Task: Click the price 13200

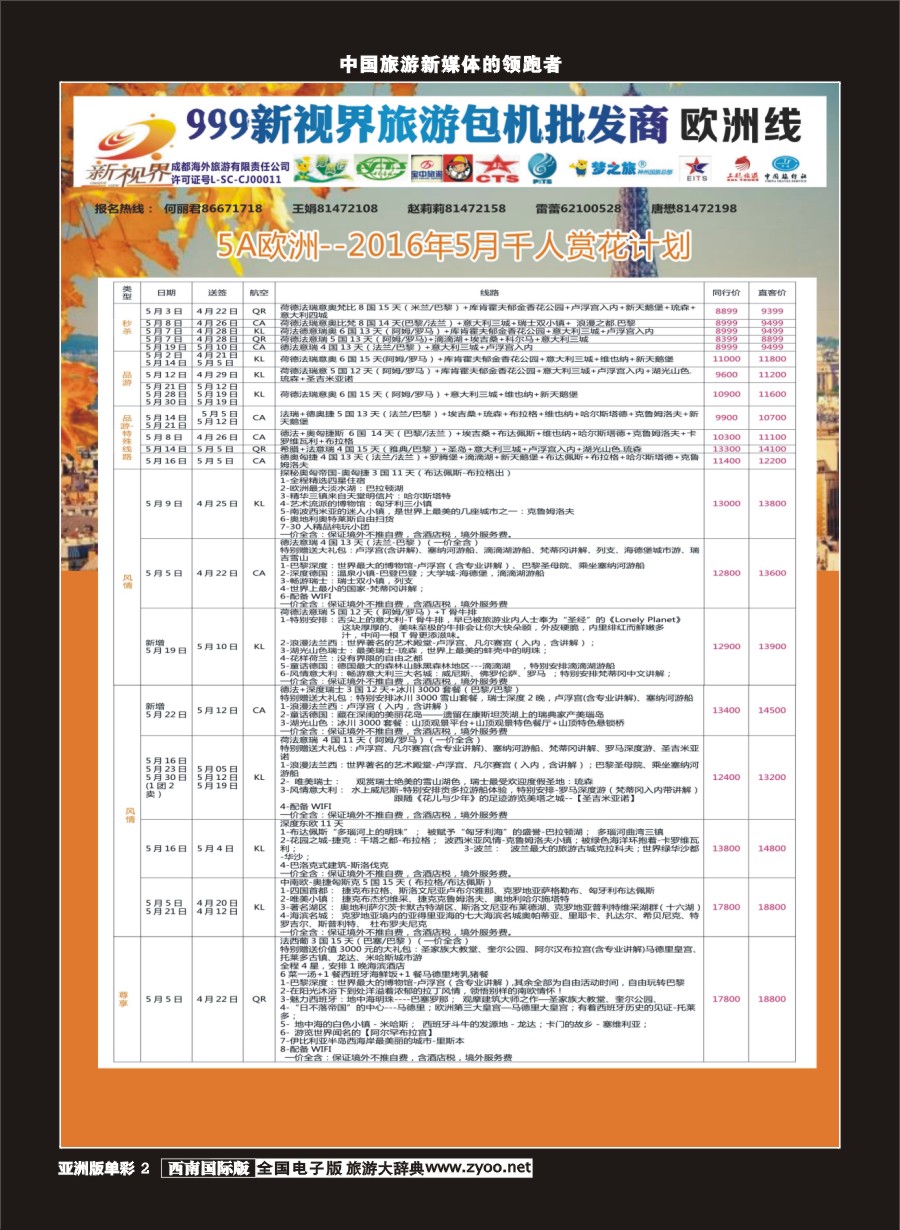Action: pos(772,777)
